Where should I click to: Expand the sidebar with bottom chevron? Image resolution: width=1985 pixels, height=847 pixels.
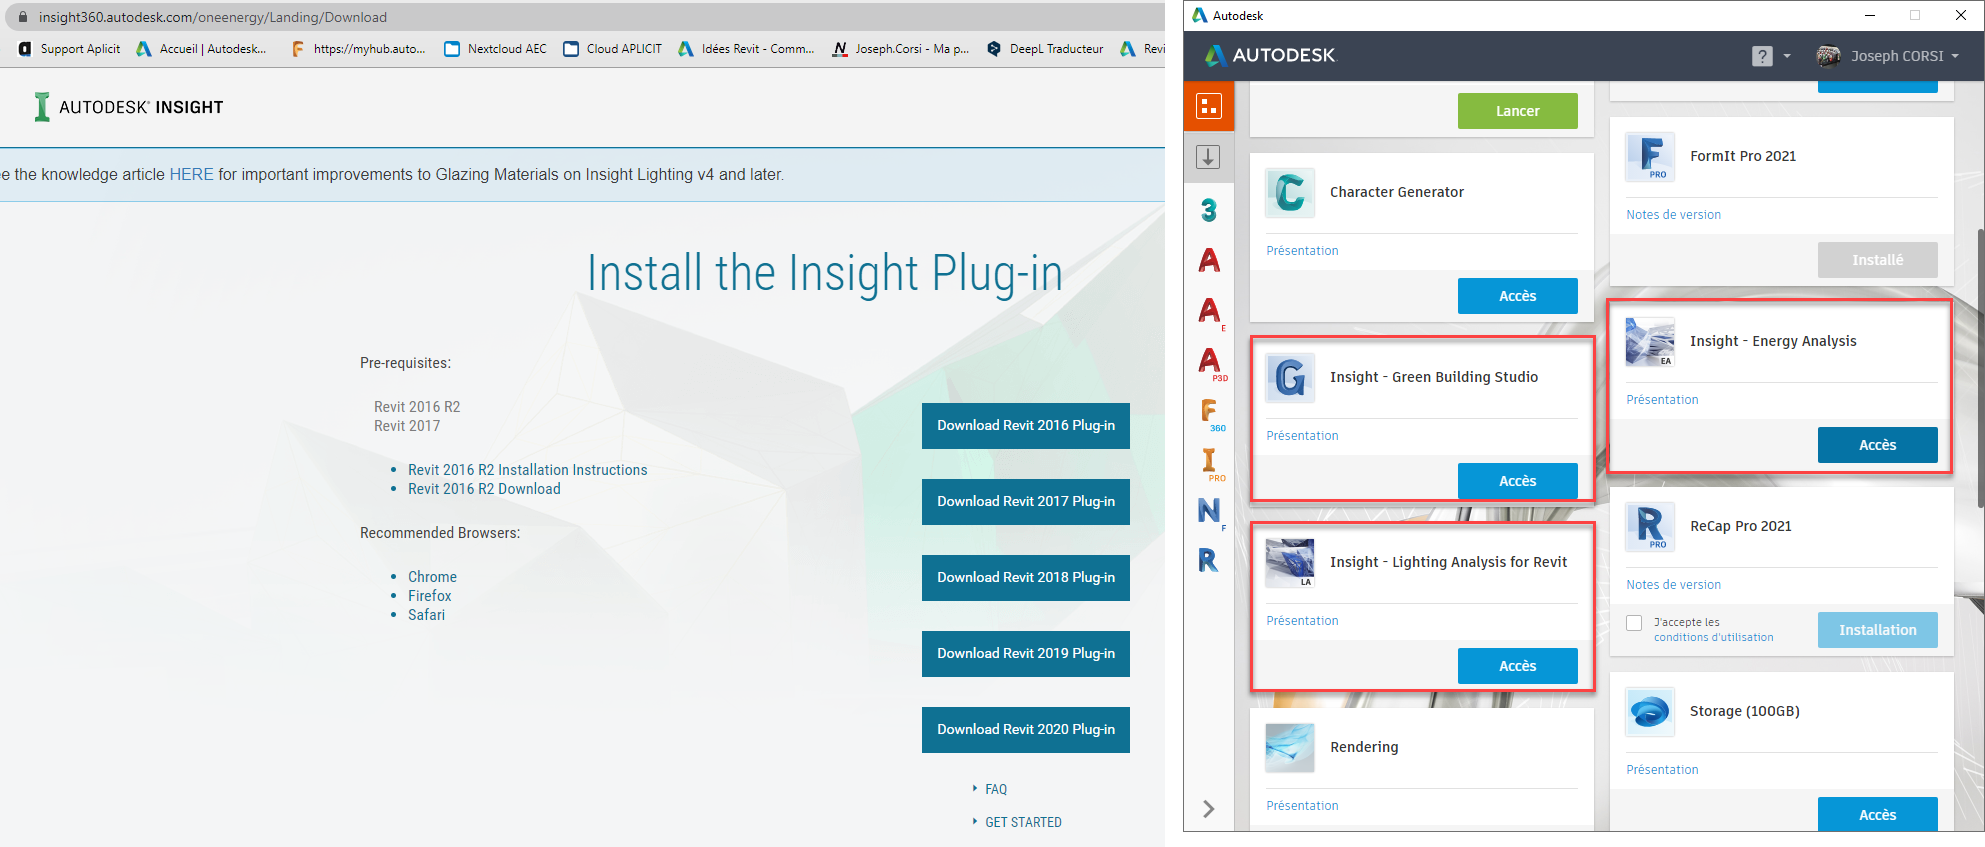point(1208,808)
